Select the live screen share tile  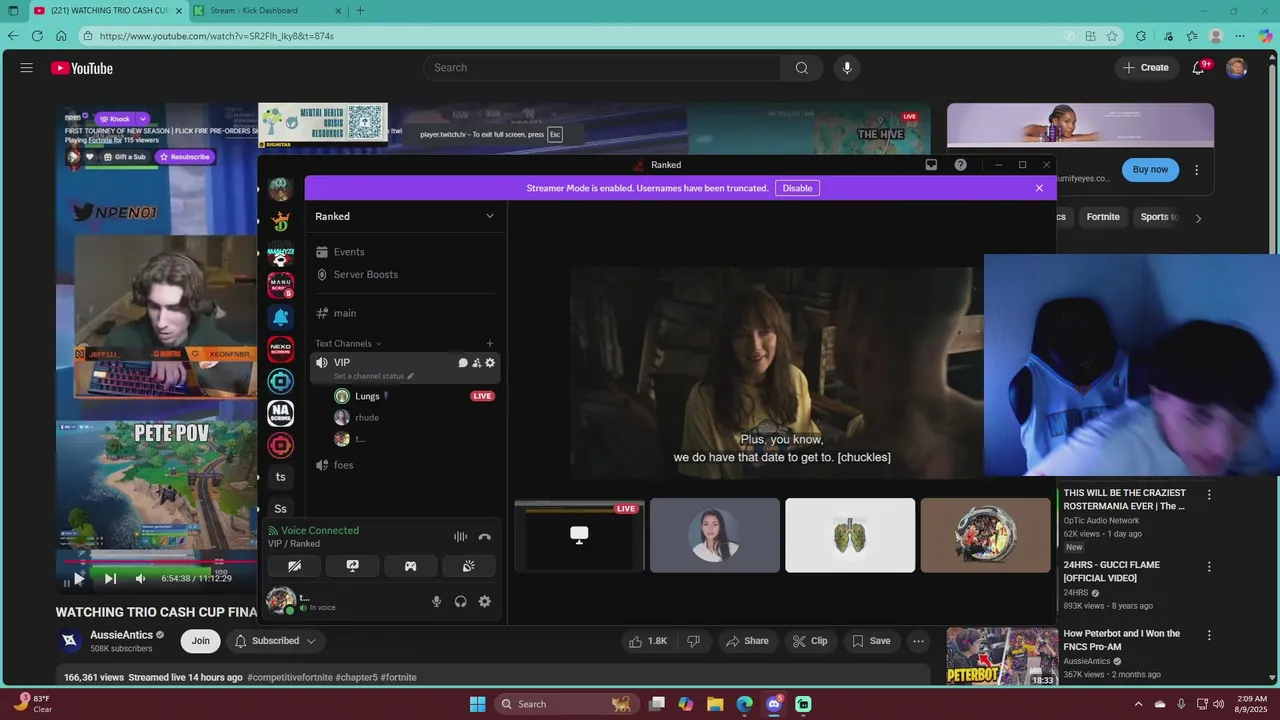(x=579, y=536)
